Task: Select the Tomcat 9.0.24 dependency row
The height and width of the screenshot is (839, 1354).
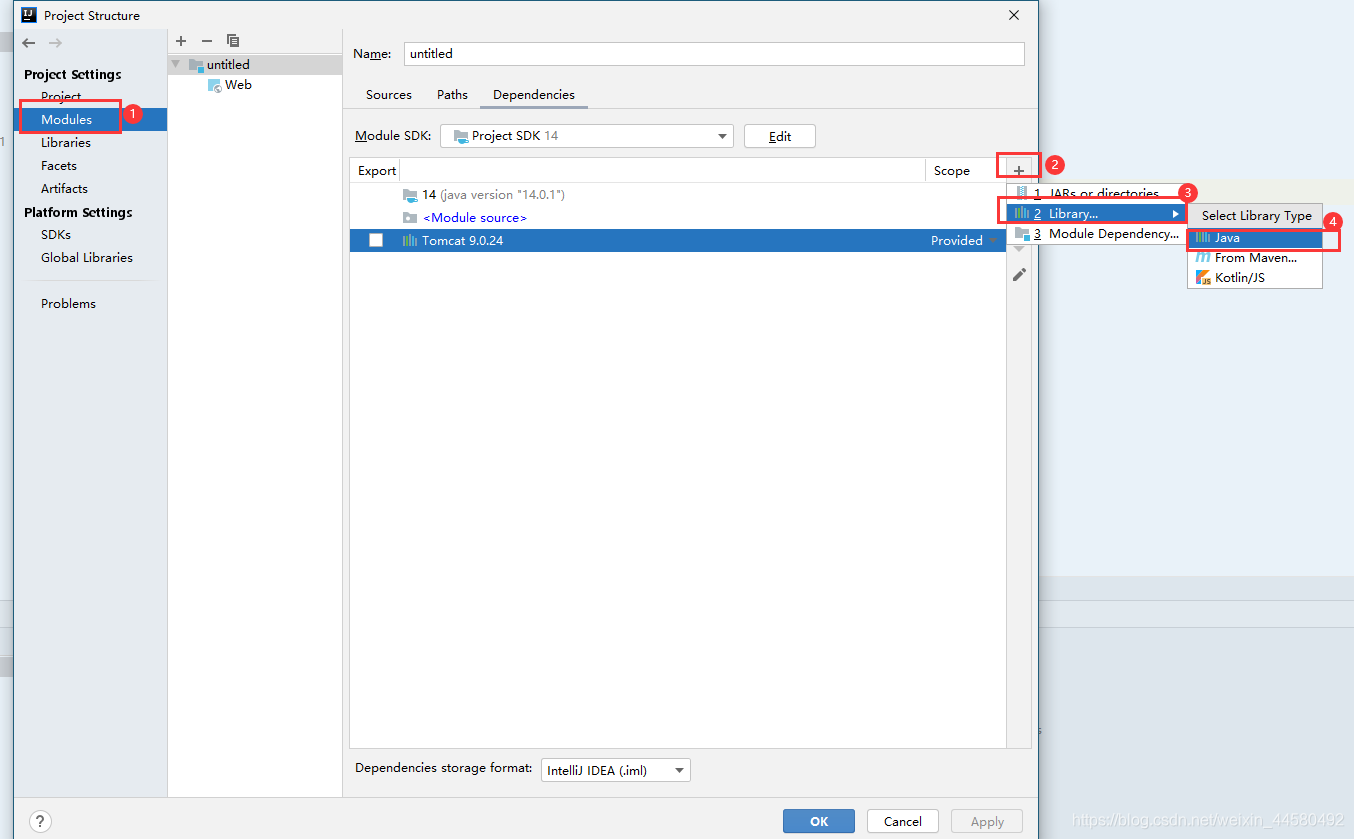Action: point(677,241)
